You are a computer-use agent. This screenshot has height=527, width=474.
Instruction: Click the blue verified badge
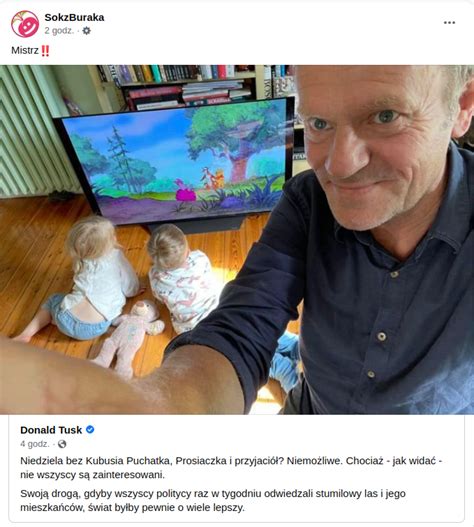[90, 430]
